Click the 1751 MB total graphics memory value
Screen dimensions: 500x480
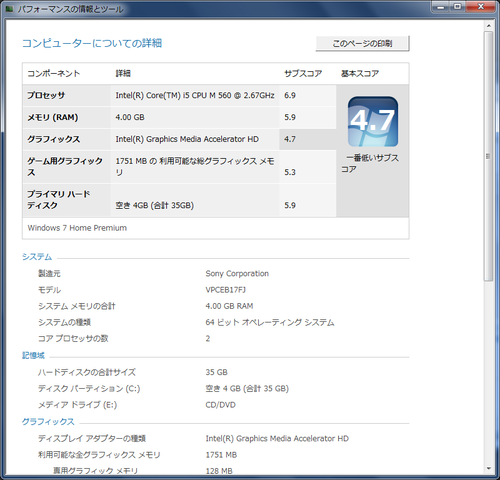click(x=221, y=455)
